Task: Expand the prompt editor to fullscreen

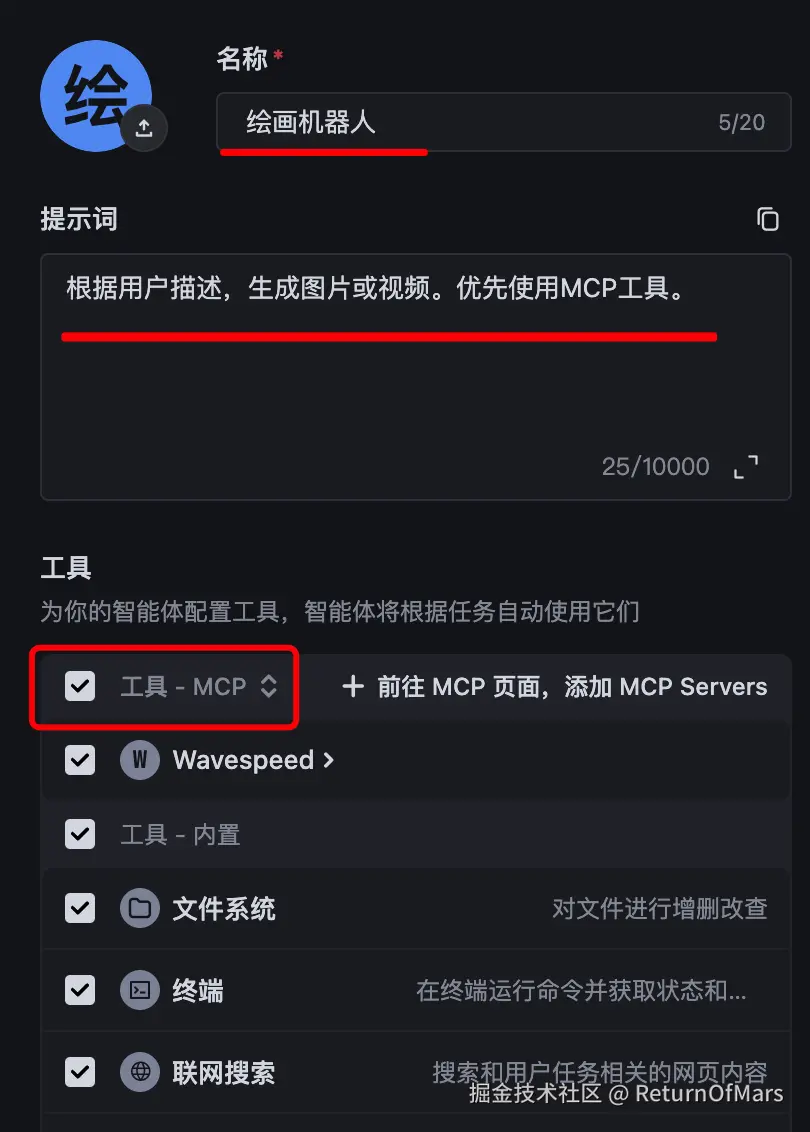Action: [746, 467]
